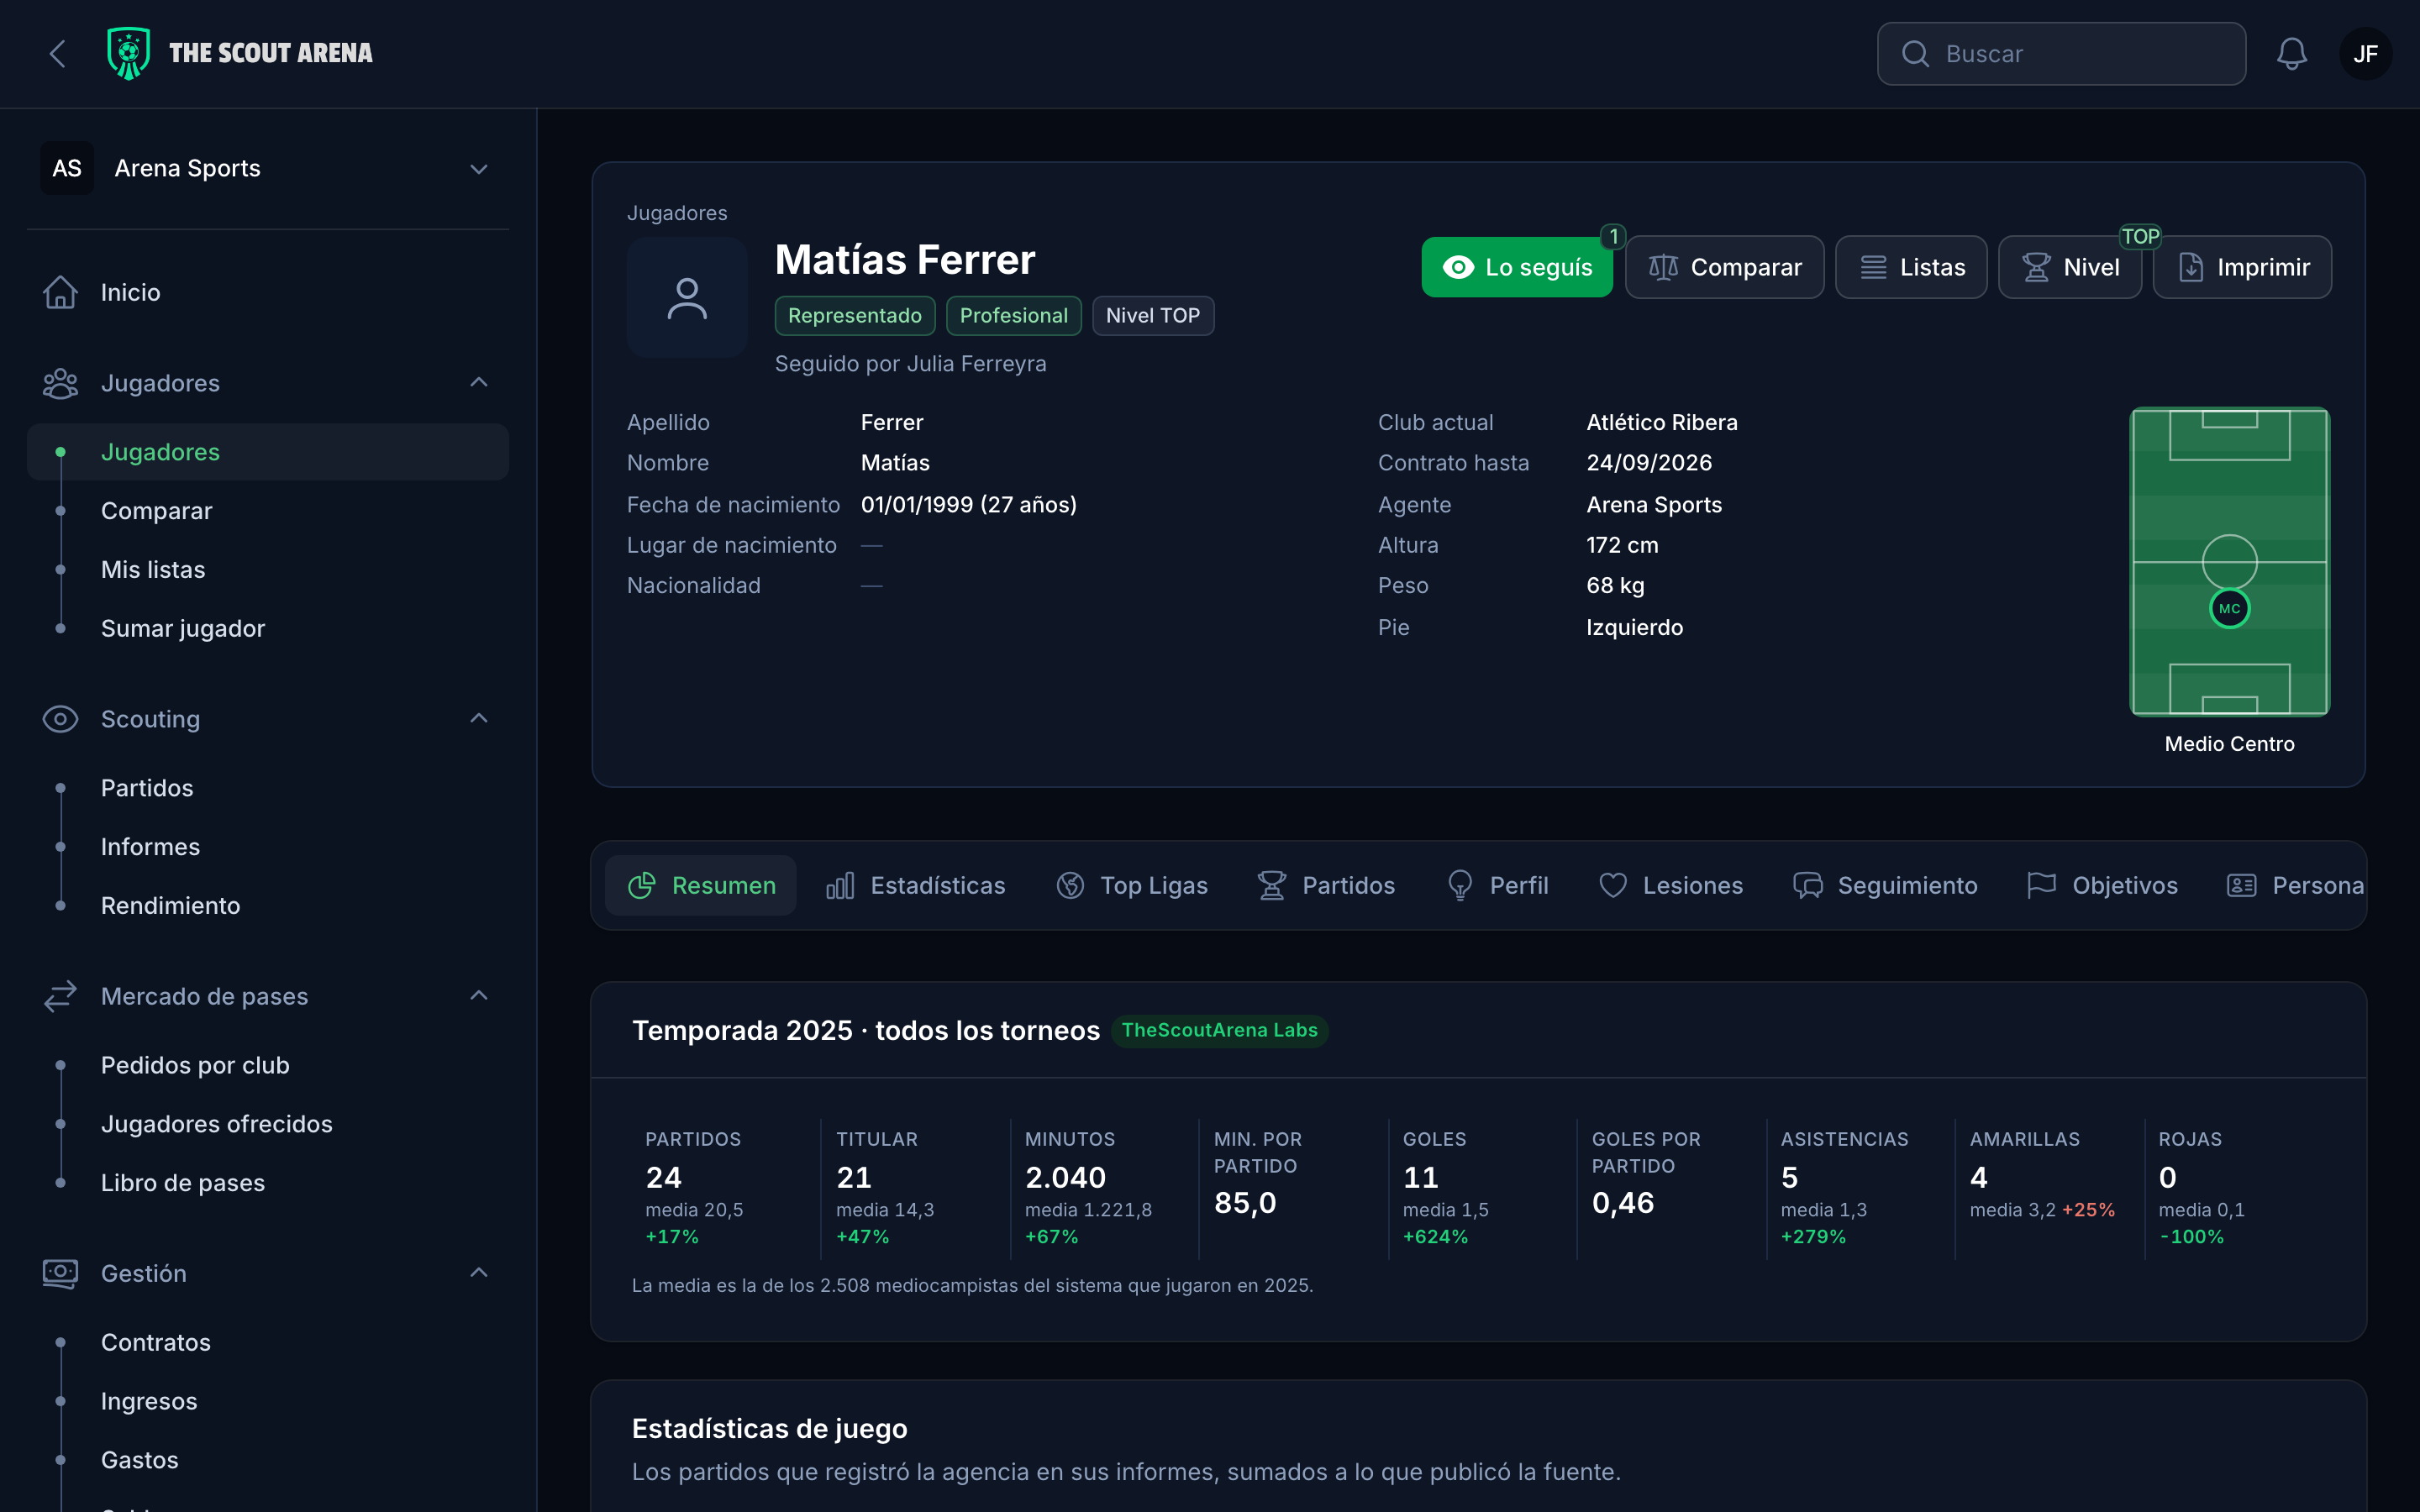Click the Buscar search field
The image size is (2420, 1512).
[2062, 54]
